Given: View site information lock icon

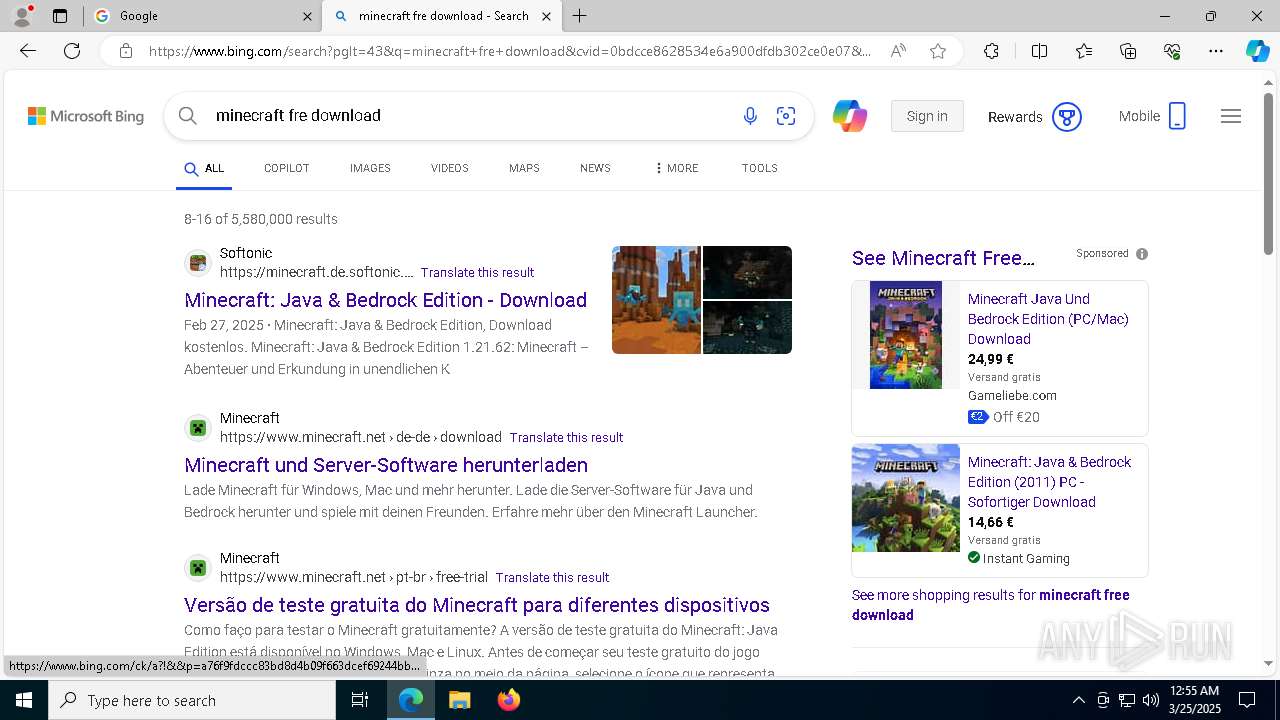Looking at the screenshot, I should [x=125, y=51].
